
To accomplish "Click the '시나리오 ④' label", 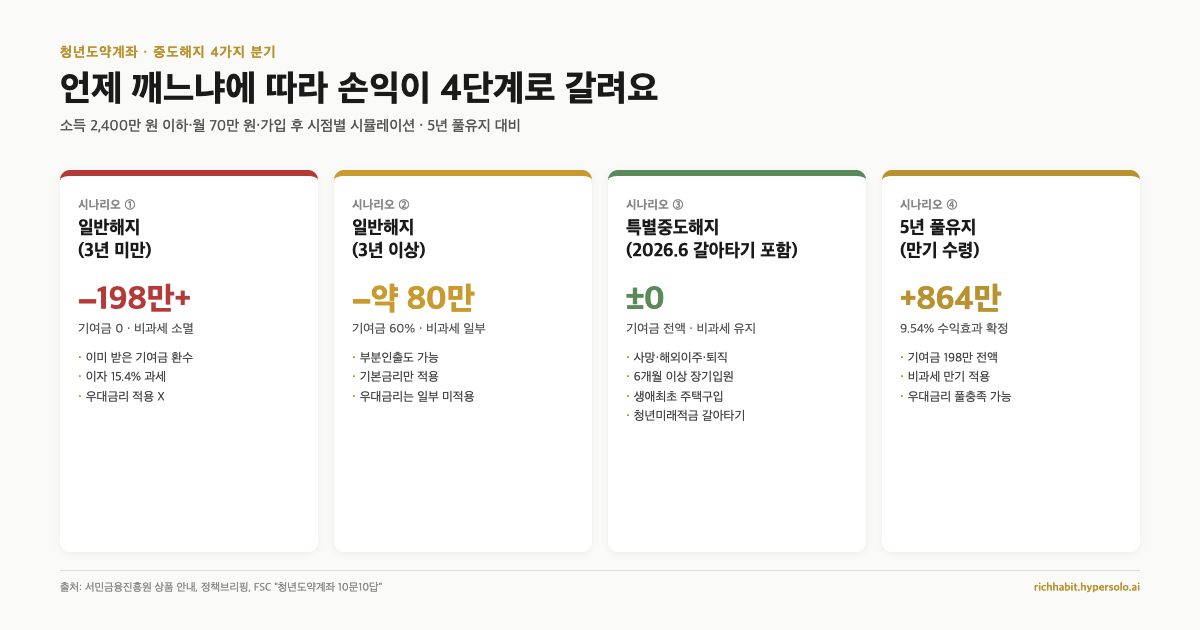I will (x=929, y=204).
